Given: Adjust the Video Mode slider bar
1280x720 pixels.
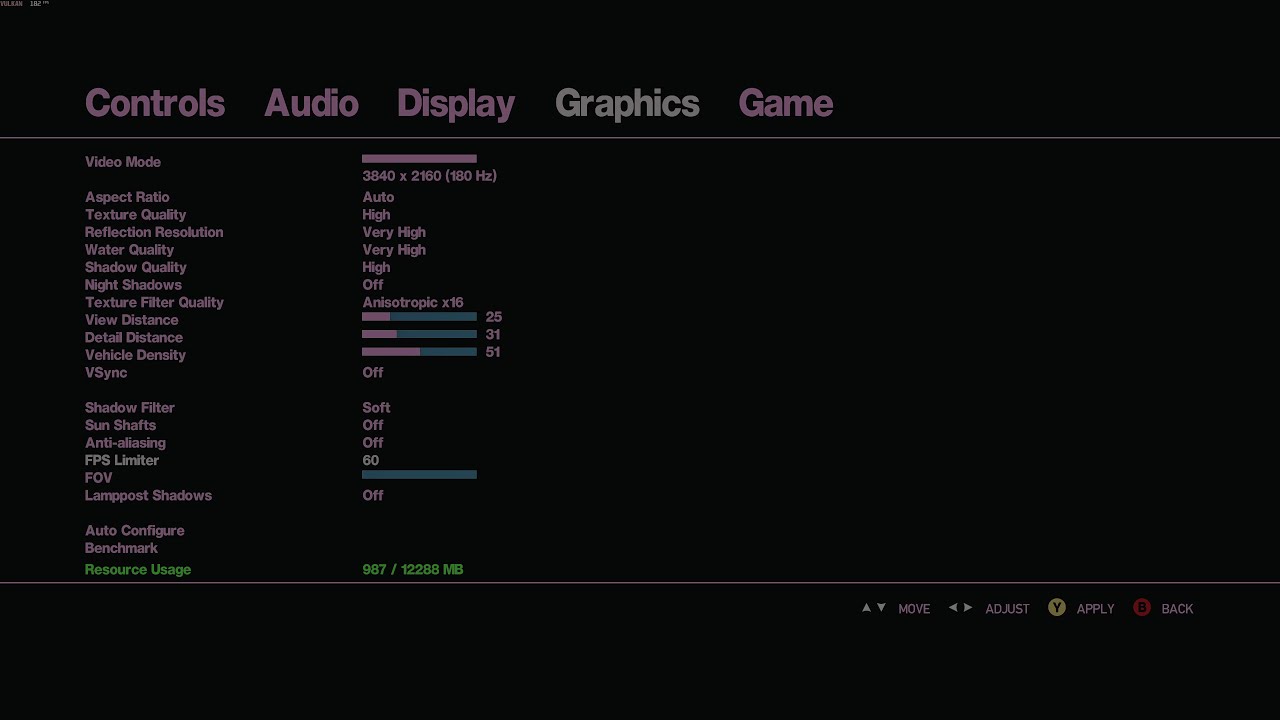Looking at the screenshot, I should [419, 158].
